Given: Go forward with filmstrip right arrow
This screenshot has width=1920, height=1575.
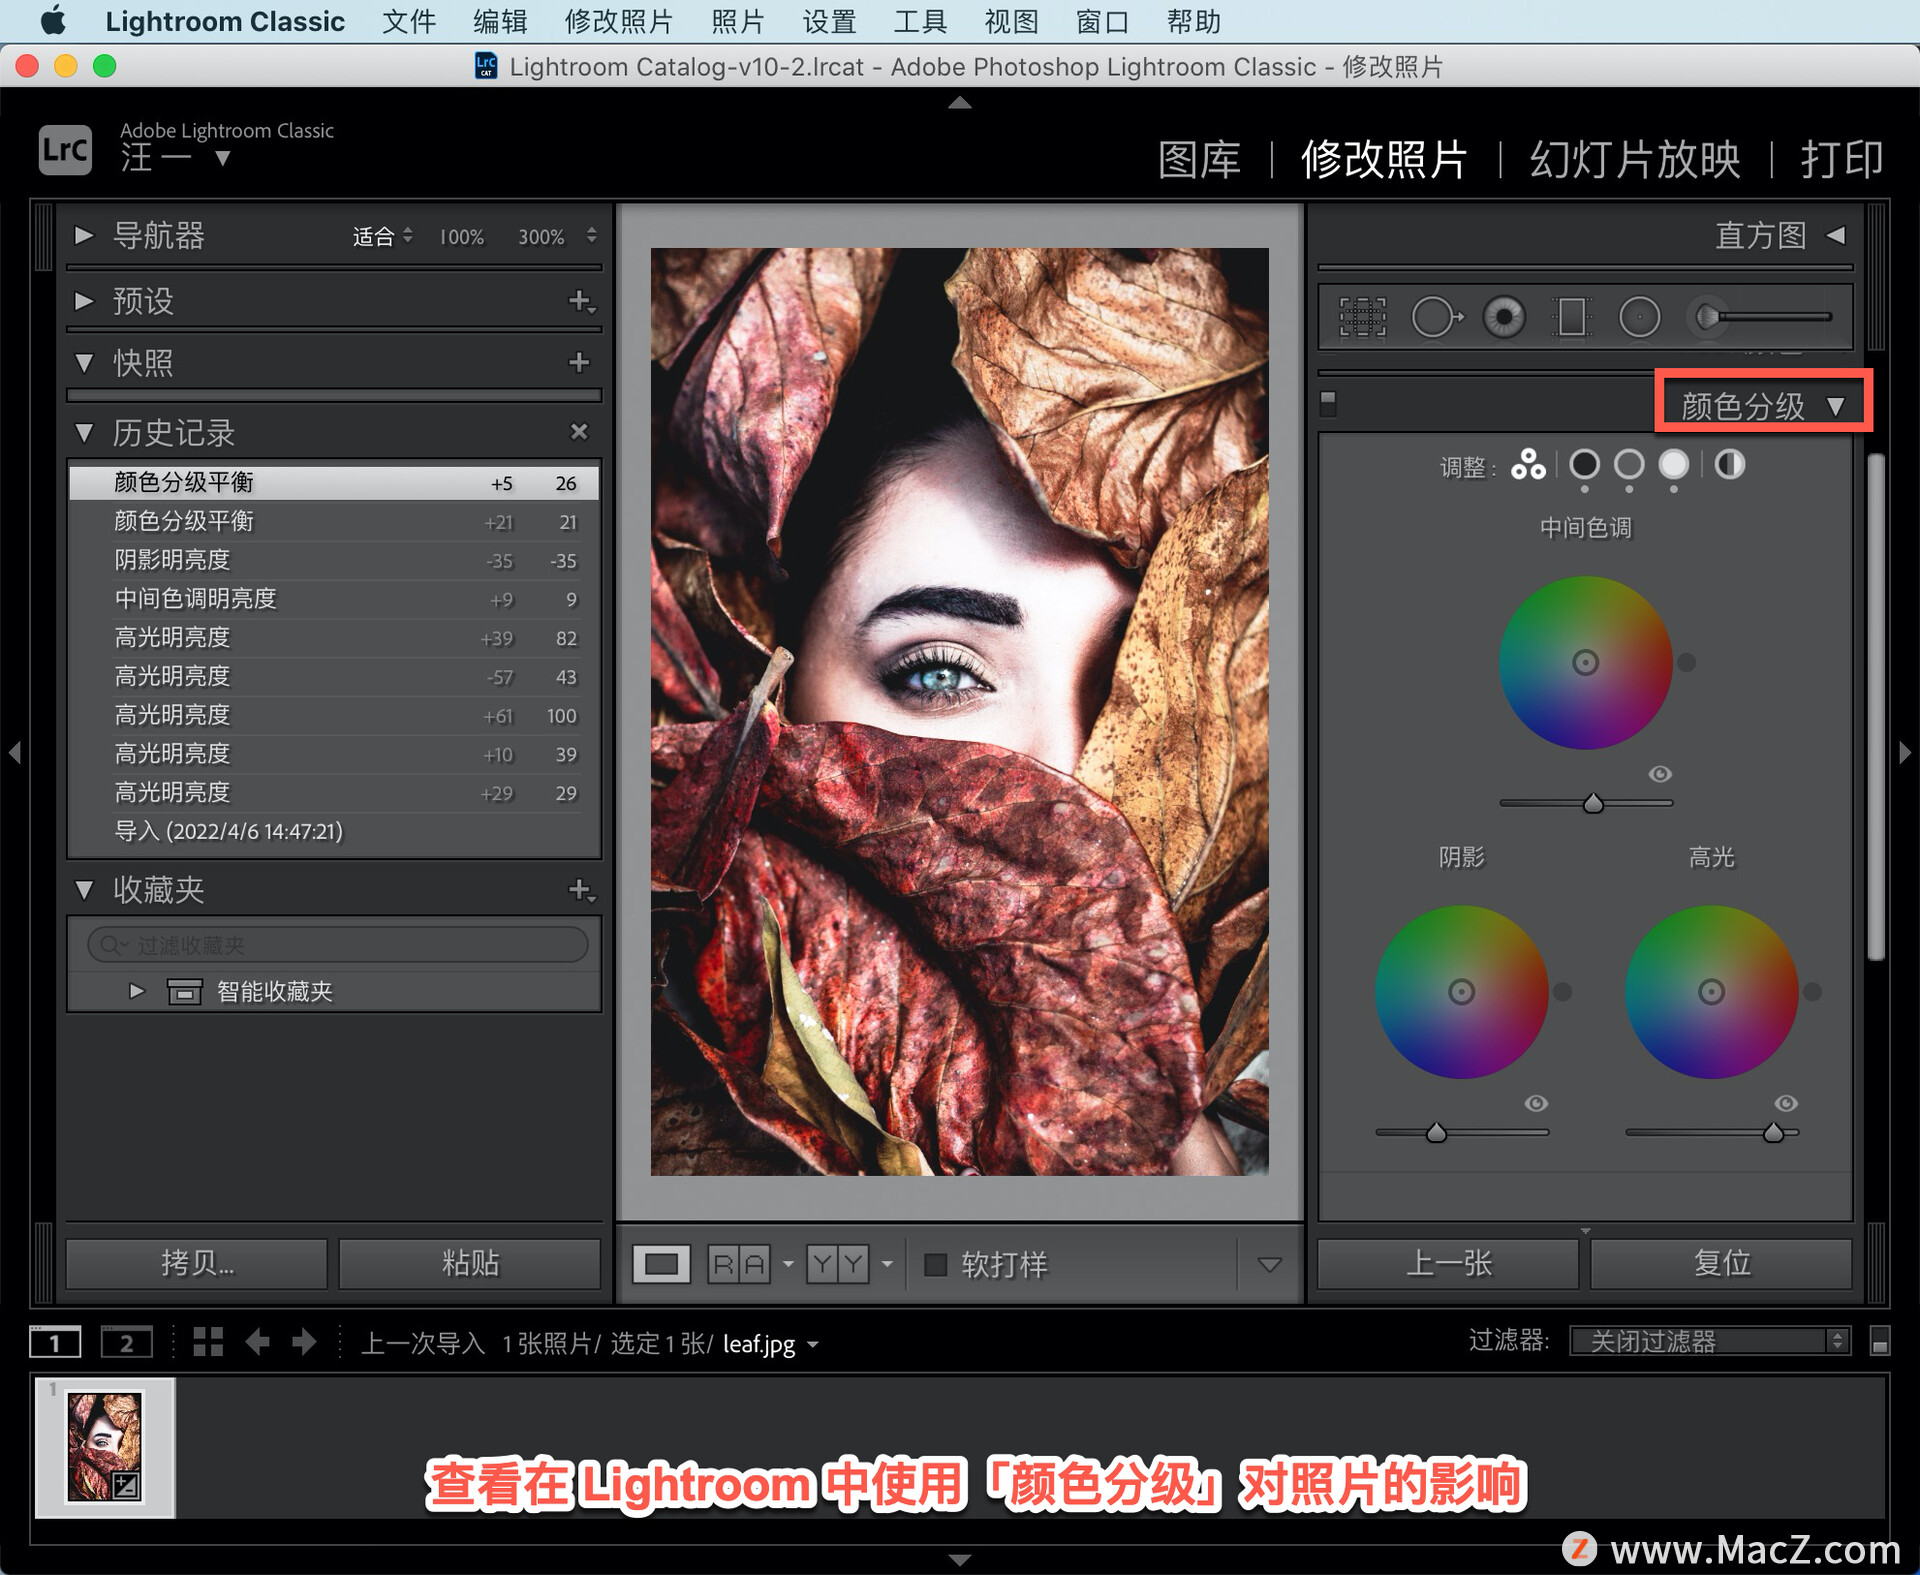Looking at the screenshot, I should click(304, 1342).
